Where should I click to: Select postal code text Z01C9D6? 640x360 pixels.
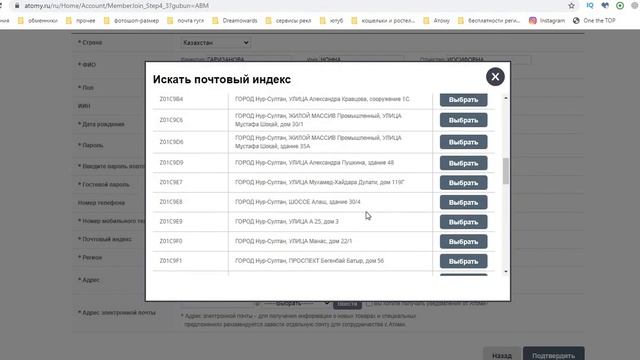tap(171, 142)
